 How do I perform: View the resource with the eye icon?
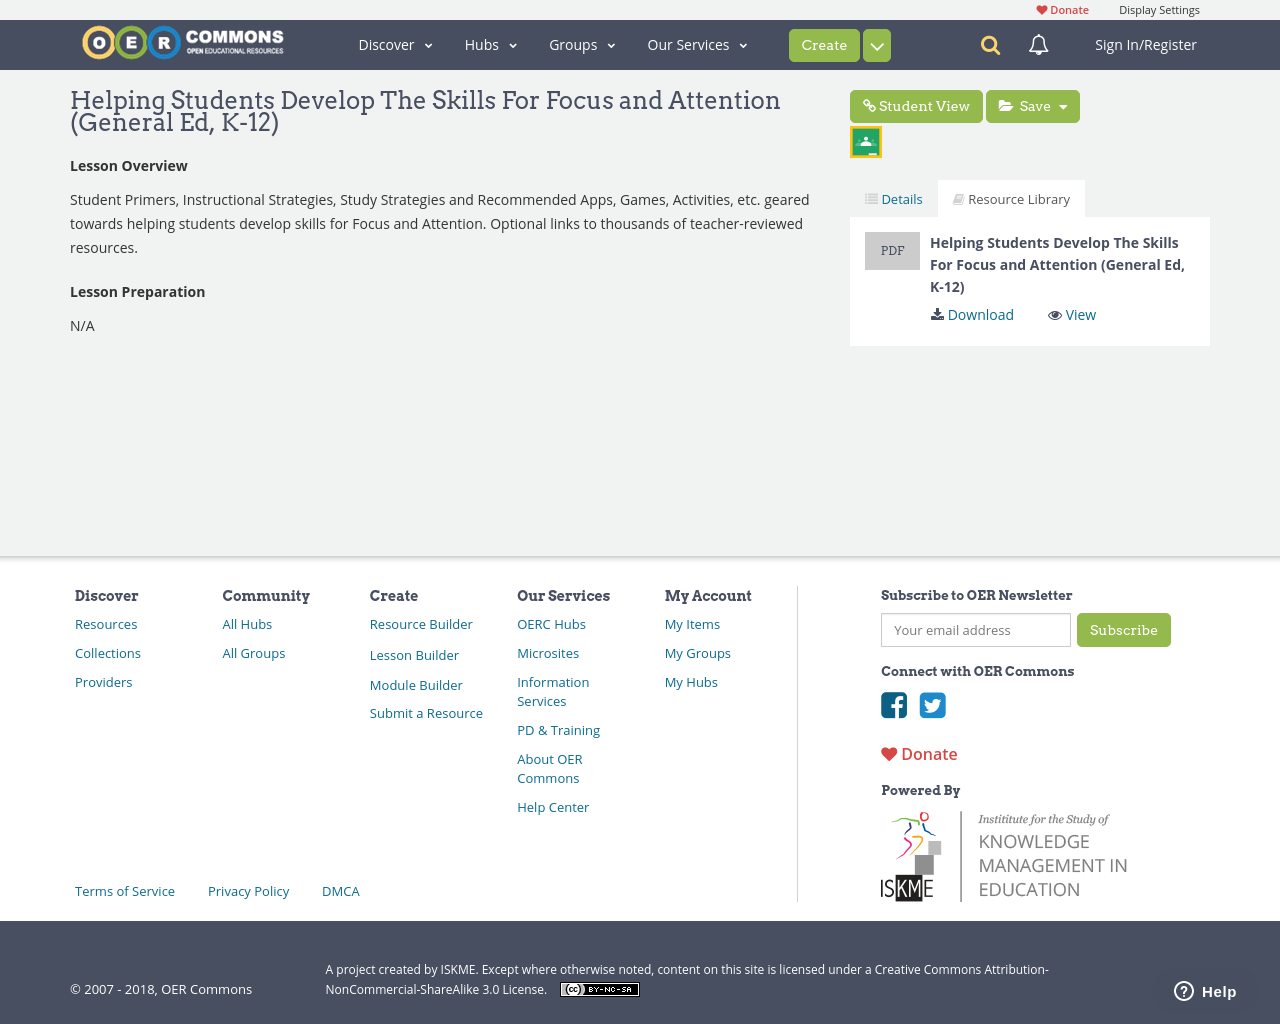point(1071,314)
